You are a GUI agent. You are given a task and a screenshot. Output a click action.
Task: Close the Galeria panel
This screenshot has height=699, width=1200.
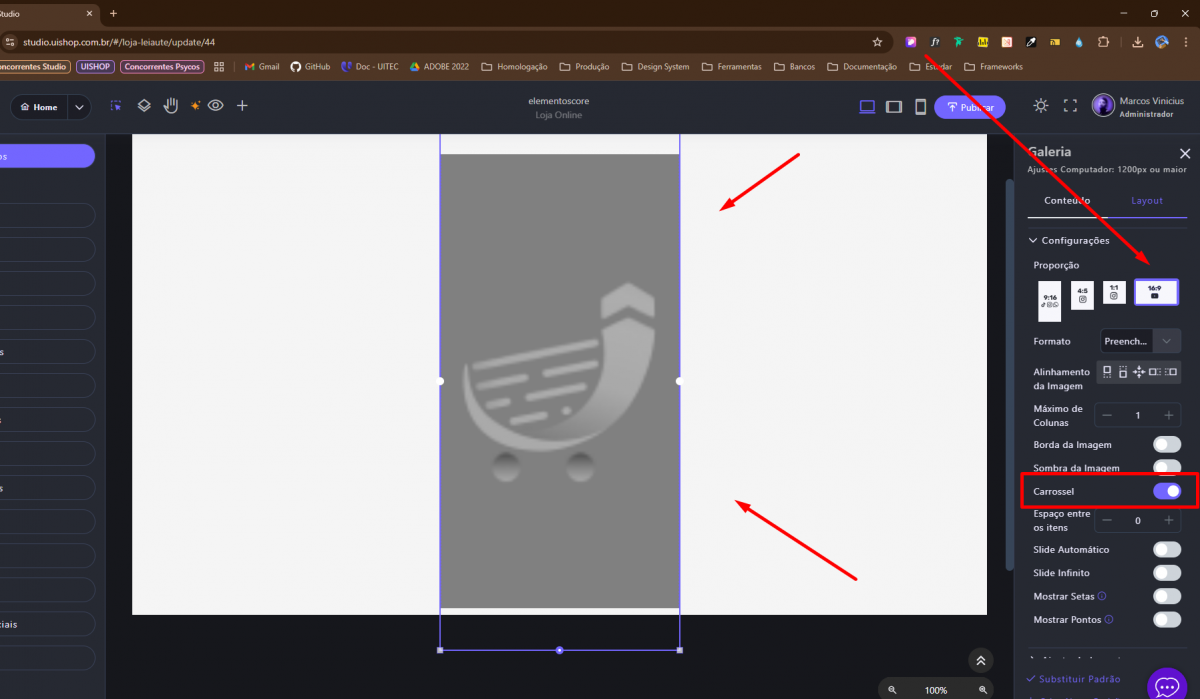[1185, 154]
